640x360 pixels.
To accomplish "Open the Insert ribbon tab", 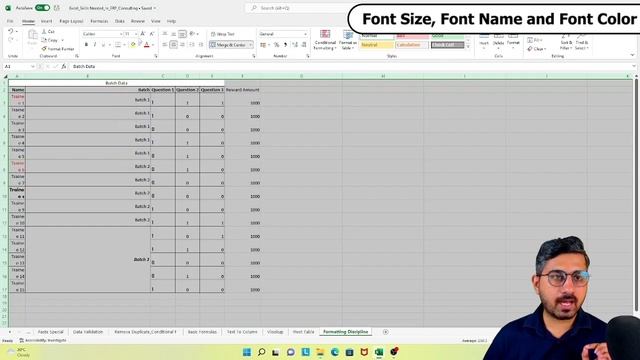I will point(46,21).
